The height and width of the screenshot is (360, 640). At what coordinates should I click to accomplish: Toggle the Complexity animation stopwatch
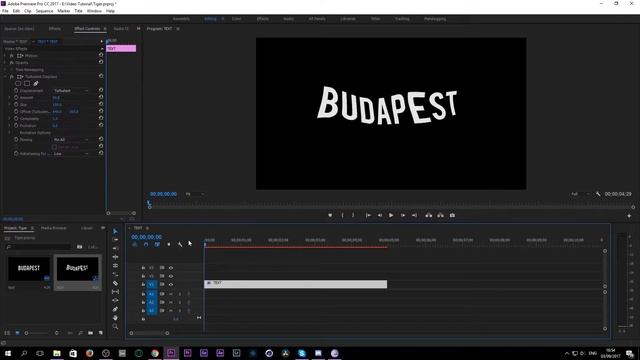click(x=16, y=118)
